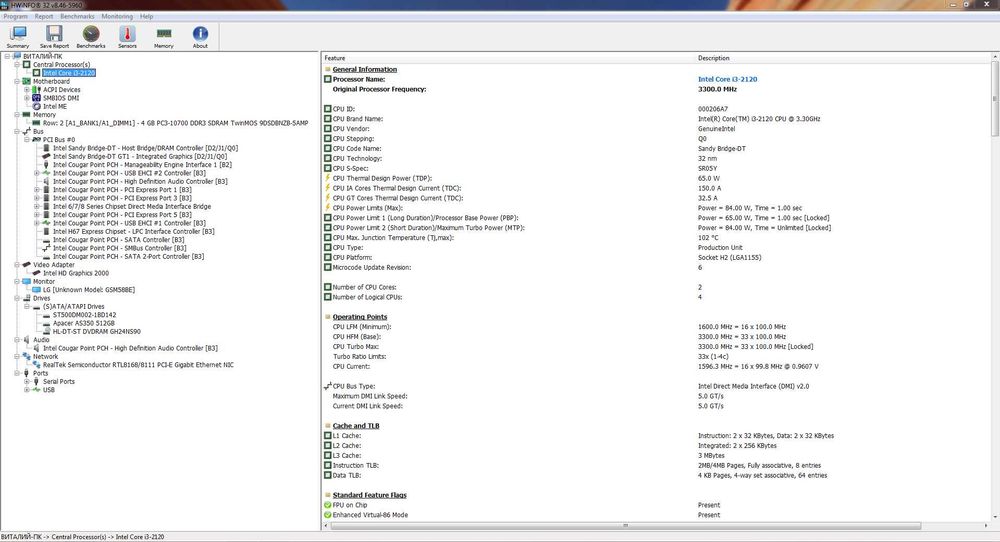The width and height of the screenshot is (1000, 542).
Task: Open the Program menu
Action: pos(15,17)
